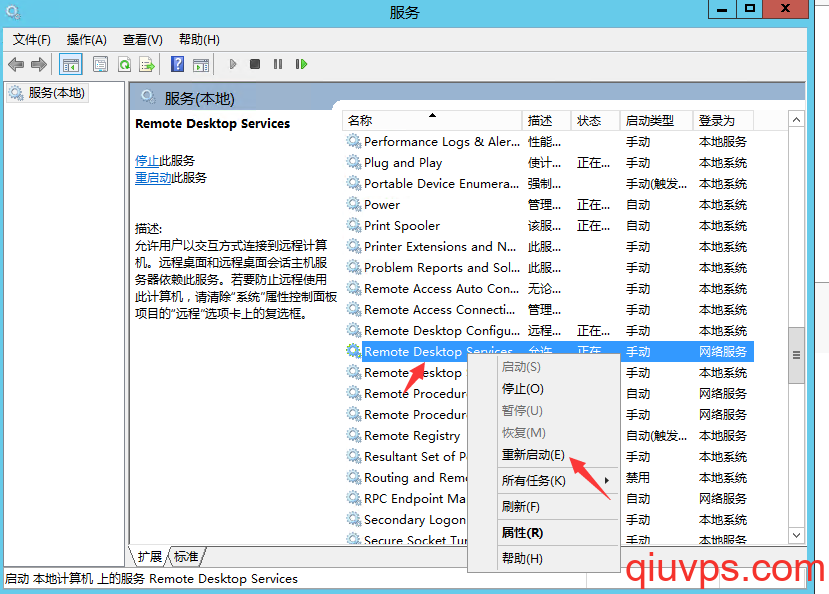
Task: Click the gear icon for Performance Logs & Alerts
Action: click(353, 141)
